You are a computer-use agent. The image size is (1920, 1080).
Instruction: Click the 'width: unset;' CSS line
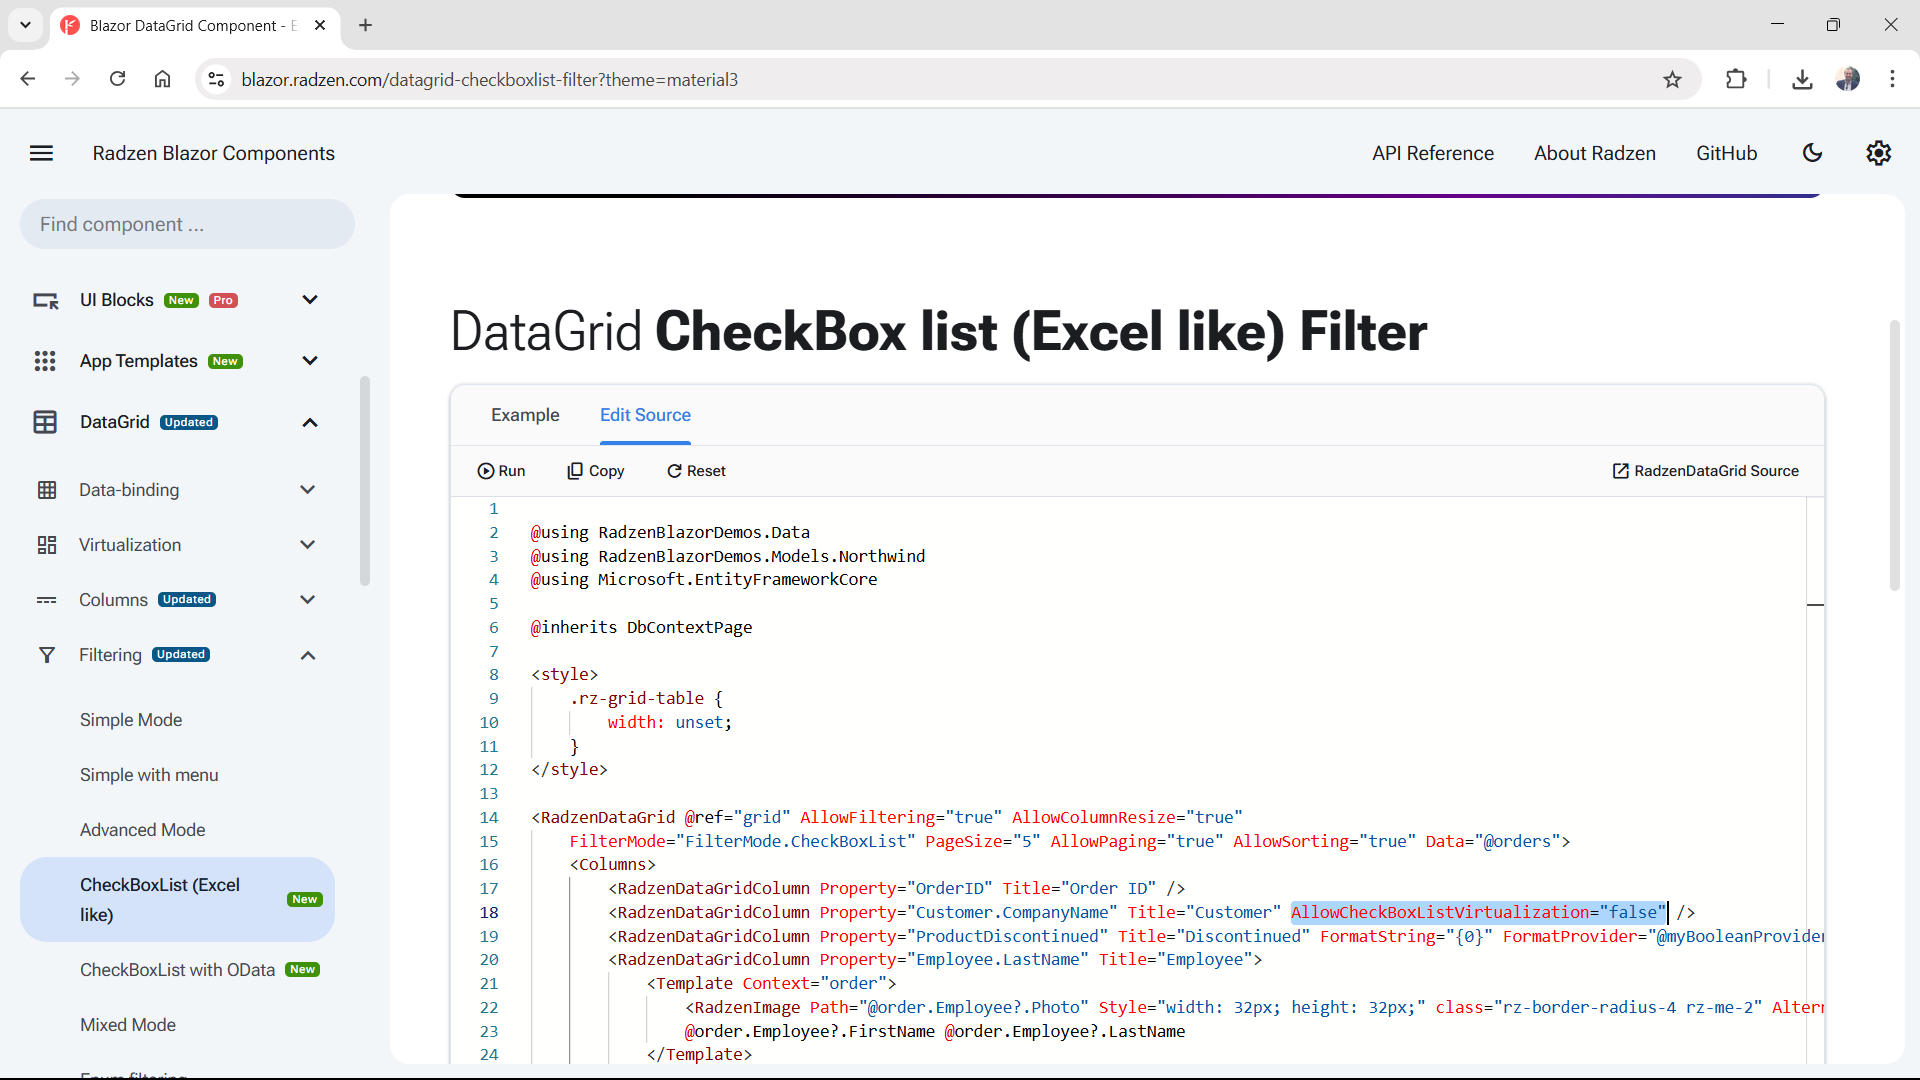pyautogui.click(x=669, y=723)
